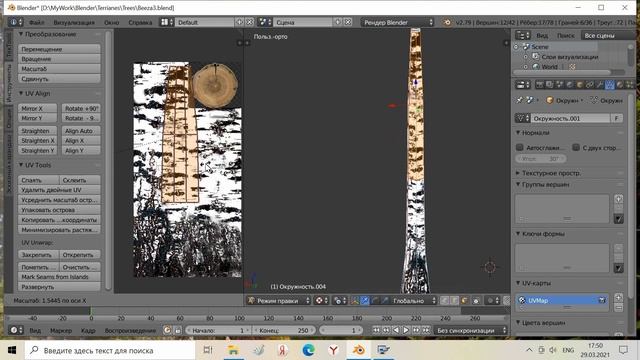Open the Маркер menu in timeline
640x360 pixels.
click(x=61, y=330)
